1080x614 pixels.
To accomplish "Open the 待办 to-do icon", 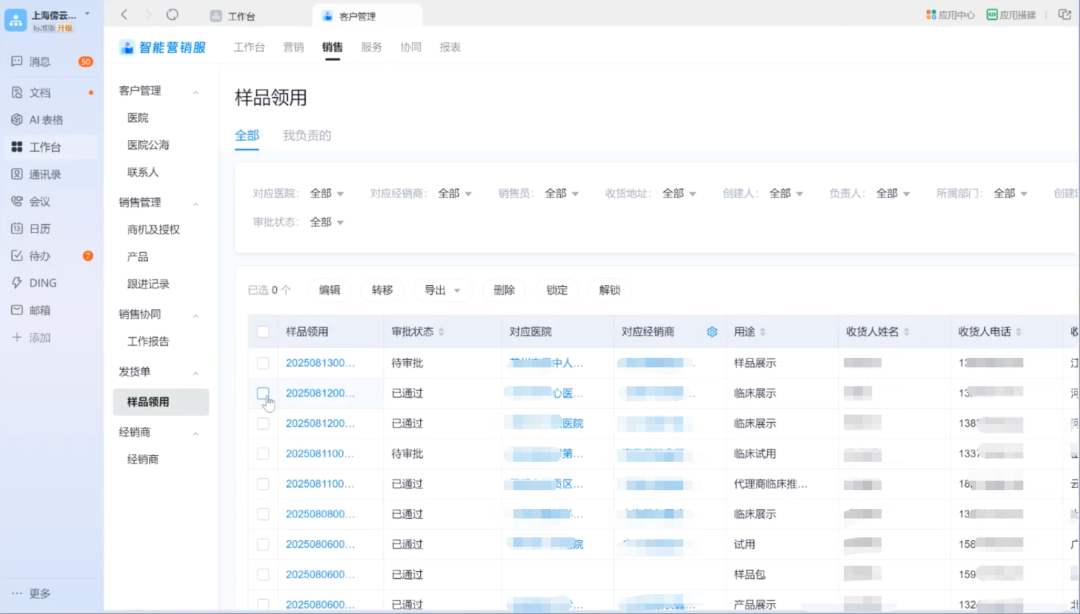I will (17, 256).
